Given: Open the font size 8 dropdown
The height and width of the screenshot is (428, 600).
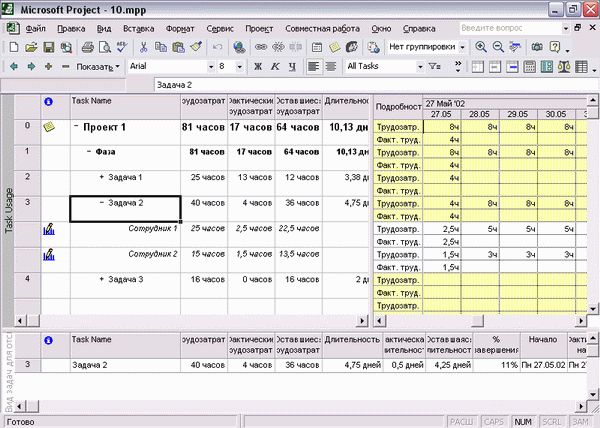Looking at the screenshot, I should click(x=240, y=67).
